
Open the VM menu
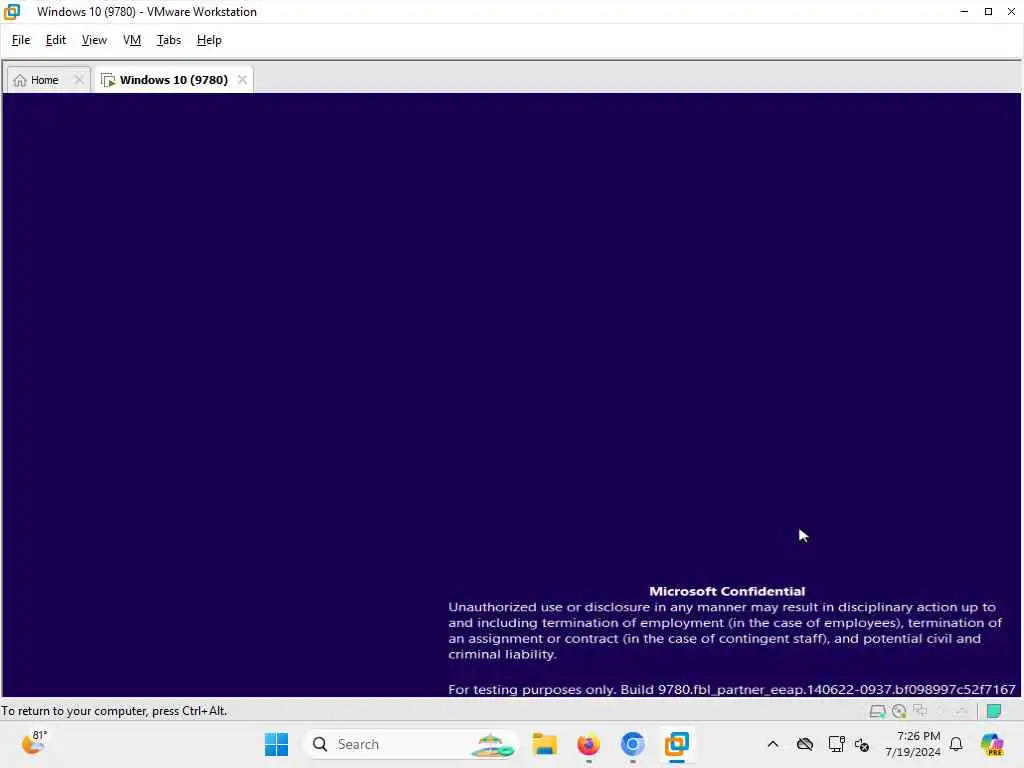click(132, 40)
